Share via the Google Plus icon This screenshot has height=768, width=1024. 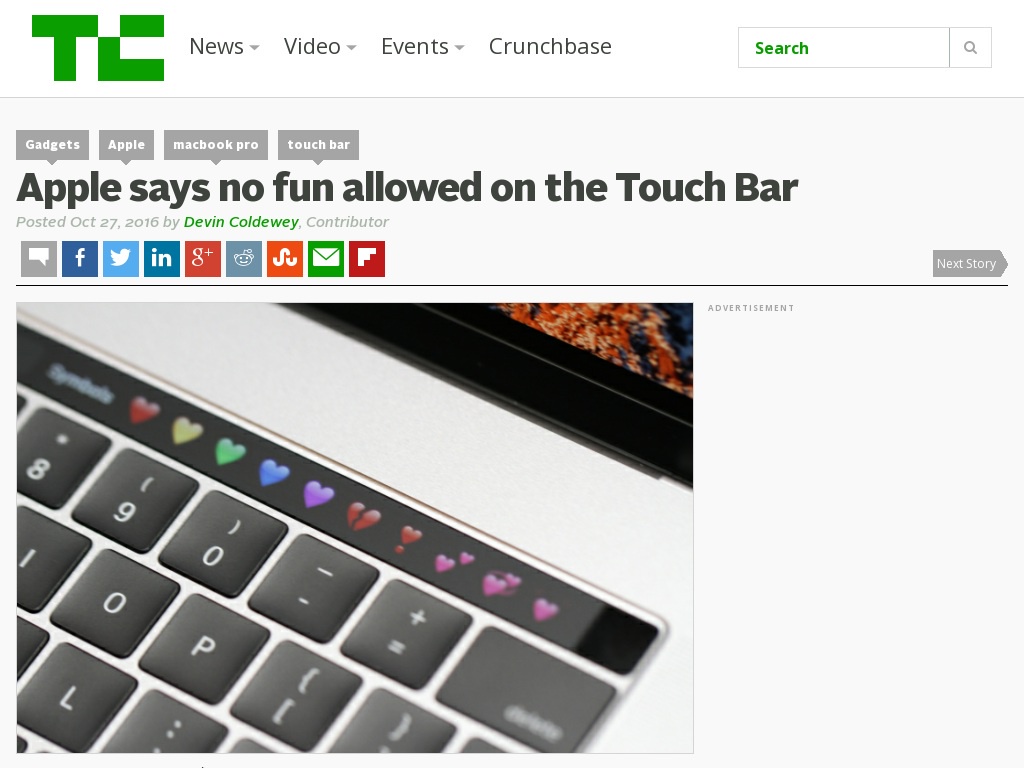click(203, 259)
